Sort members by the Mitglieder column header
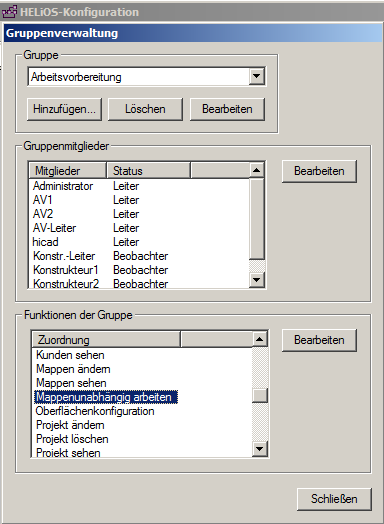384x524 pixels. coord(68,171)
